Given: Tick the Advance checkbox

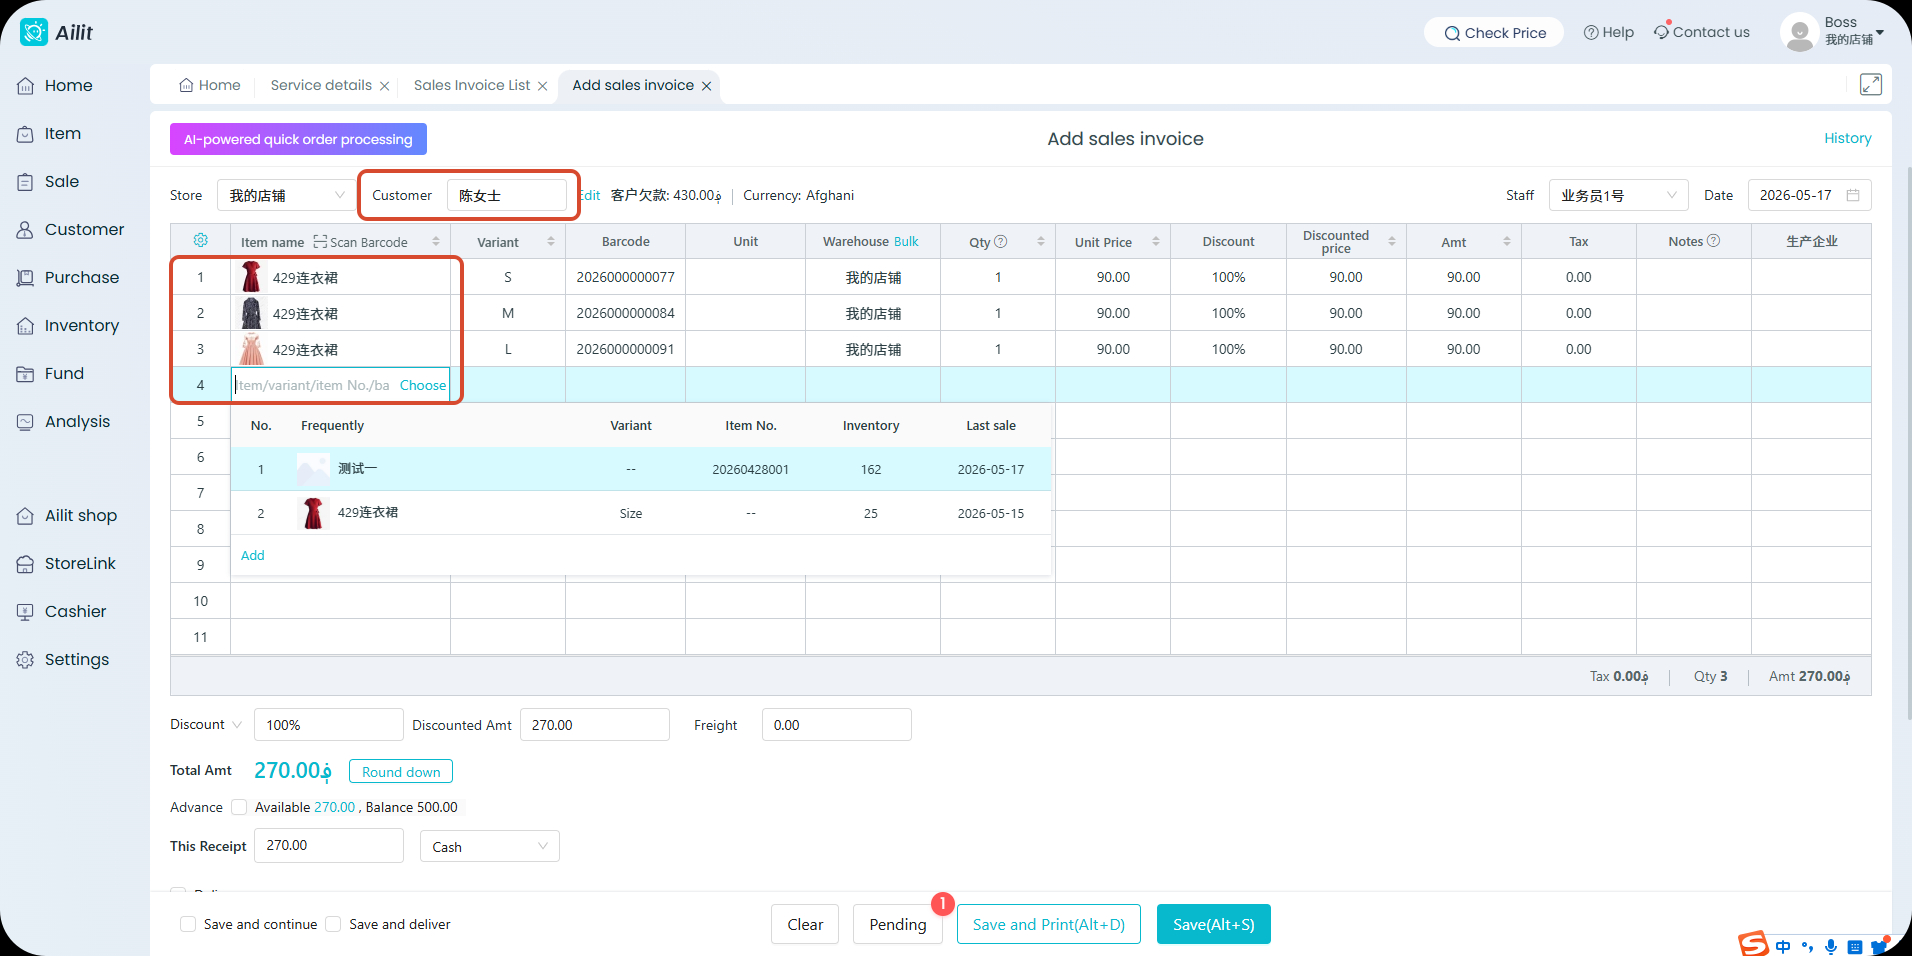Looking at the screenshot, I should click(x=239, y=807).
